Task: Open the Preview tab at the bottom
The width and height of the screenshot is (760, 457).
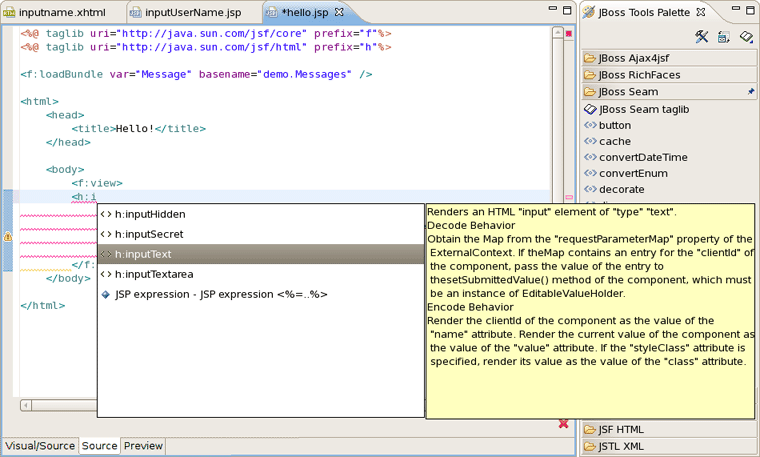Action: 143,446
